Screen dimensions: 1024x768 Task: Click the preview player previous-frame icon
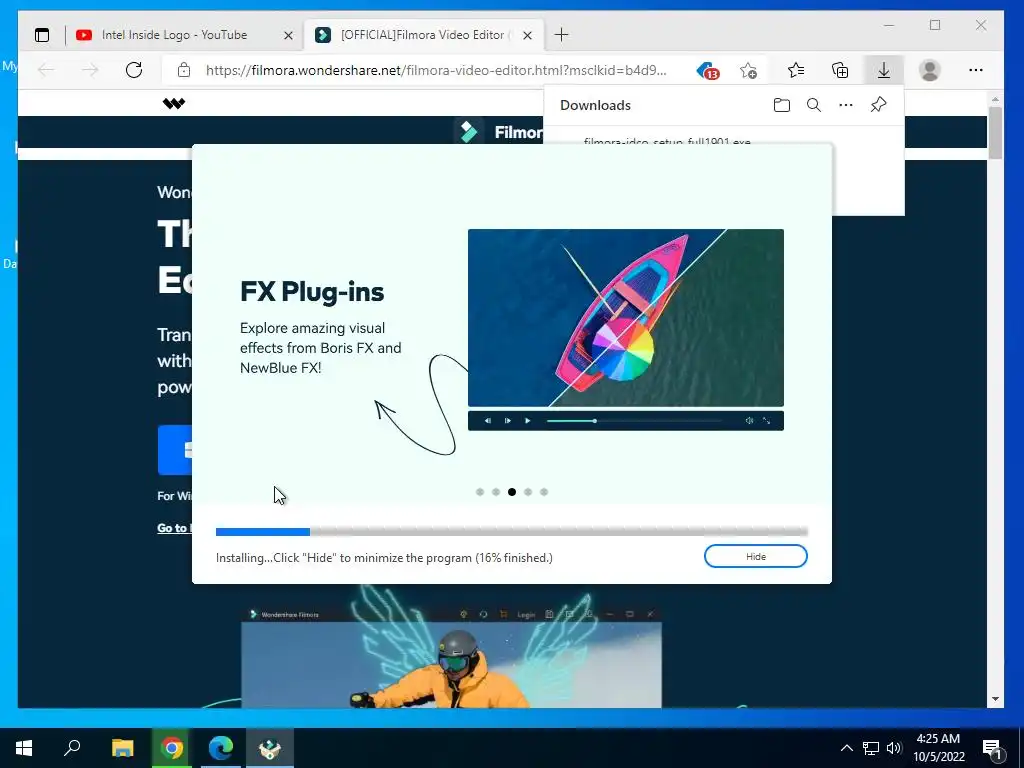click(x=488, y=421)
